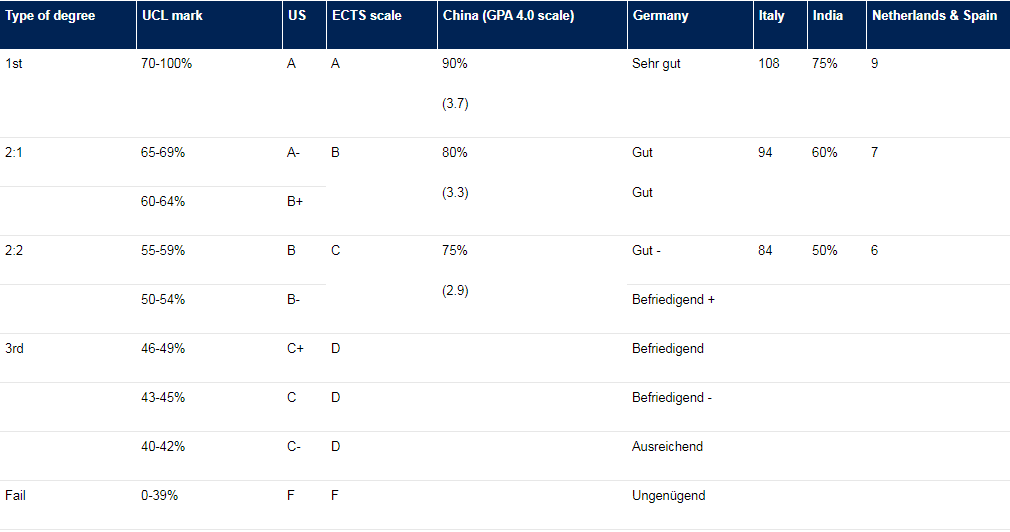
Task: Select the 'Italy' column header
Action: [771, 16]
